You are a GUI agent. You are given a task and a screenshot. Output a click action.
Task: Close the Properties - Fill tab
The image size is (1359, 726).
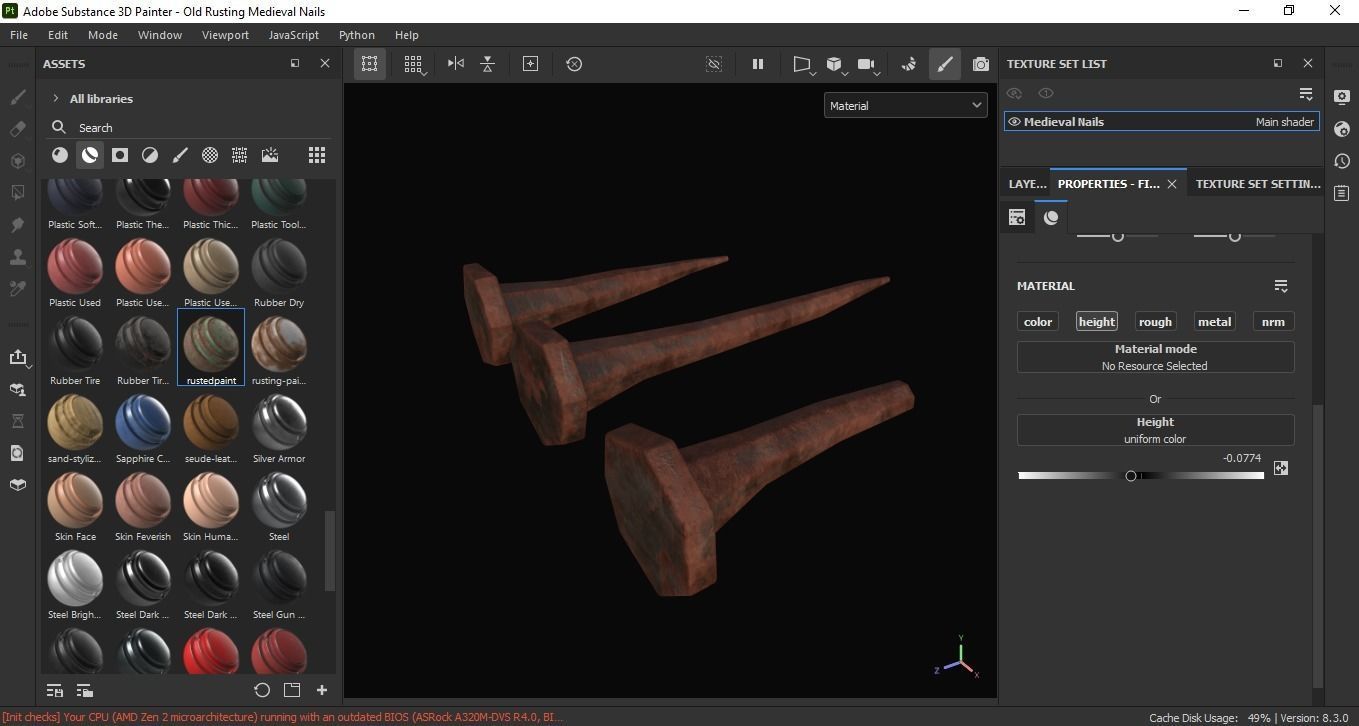click(x=1172, y=184)
